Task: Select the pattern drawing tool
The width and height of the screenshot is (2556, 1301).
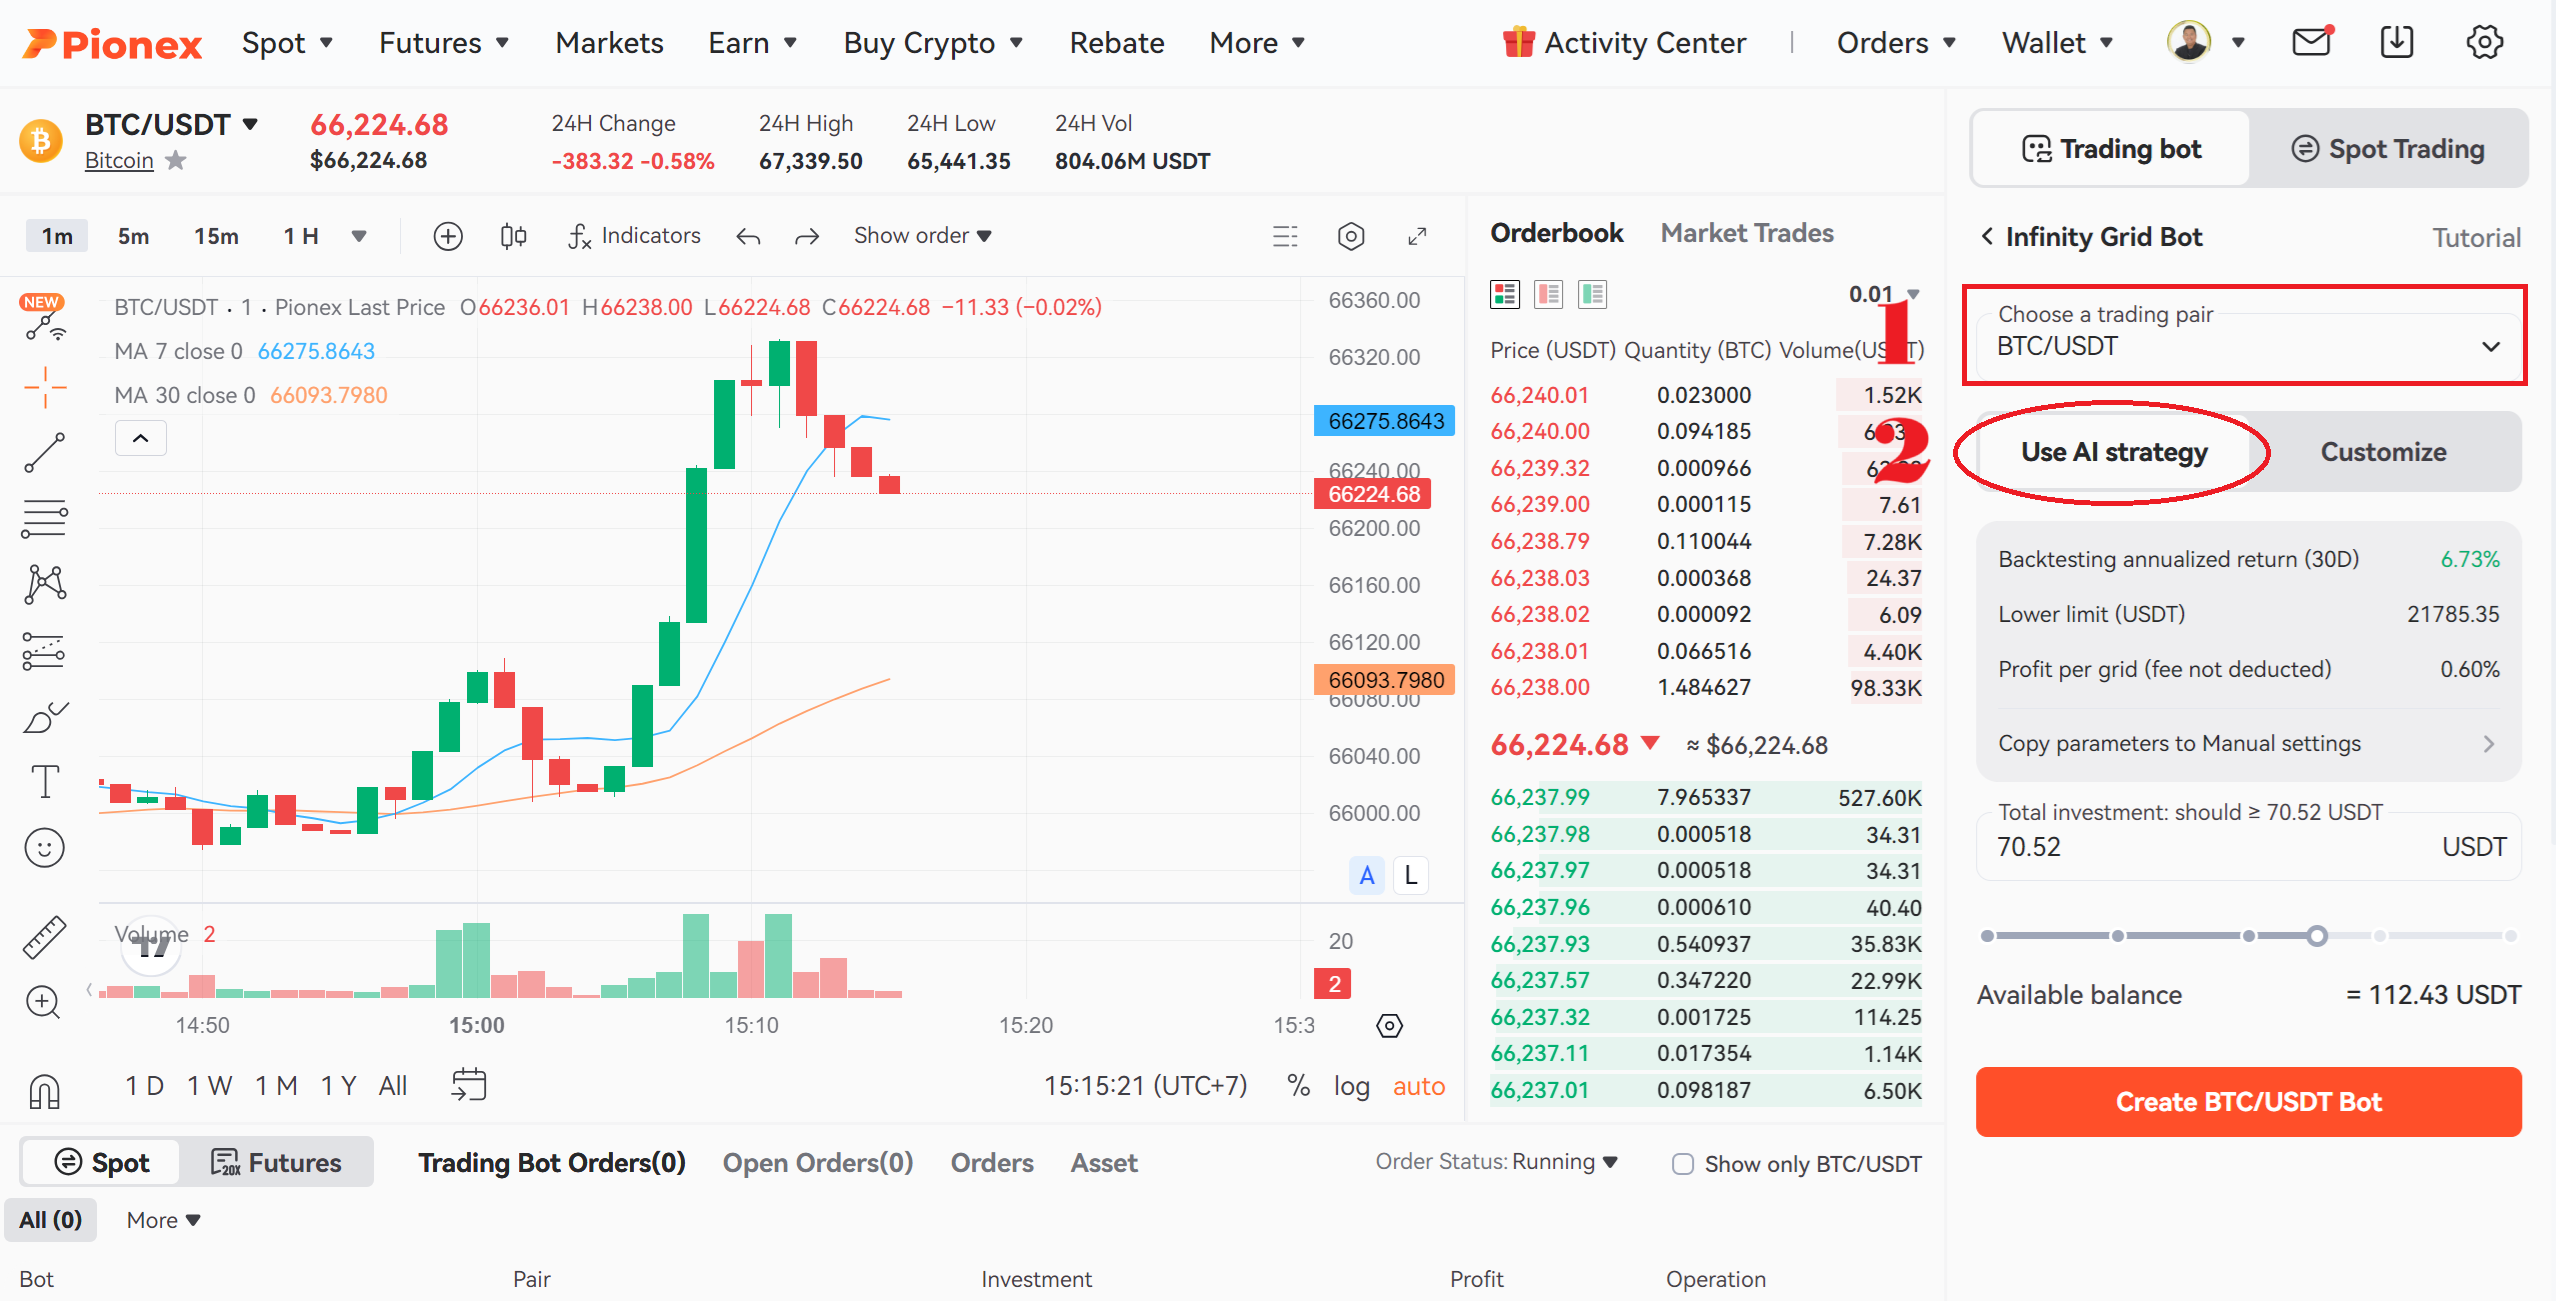Action: pos(44,584)
